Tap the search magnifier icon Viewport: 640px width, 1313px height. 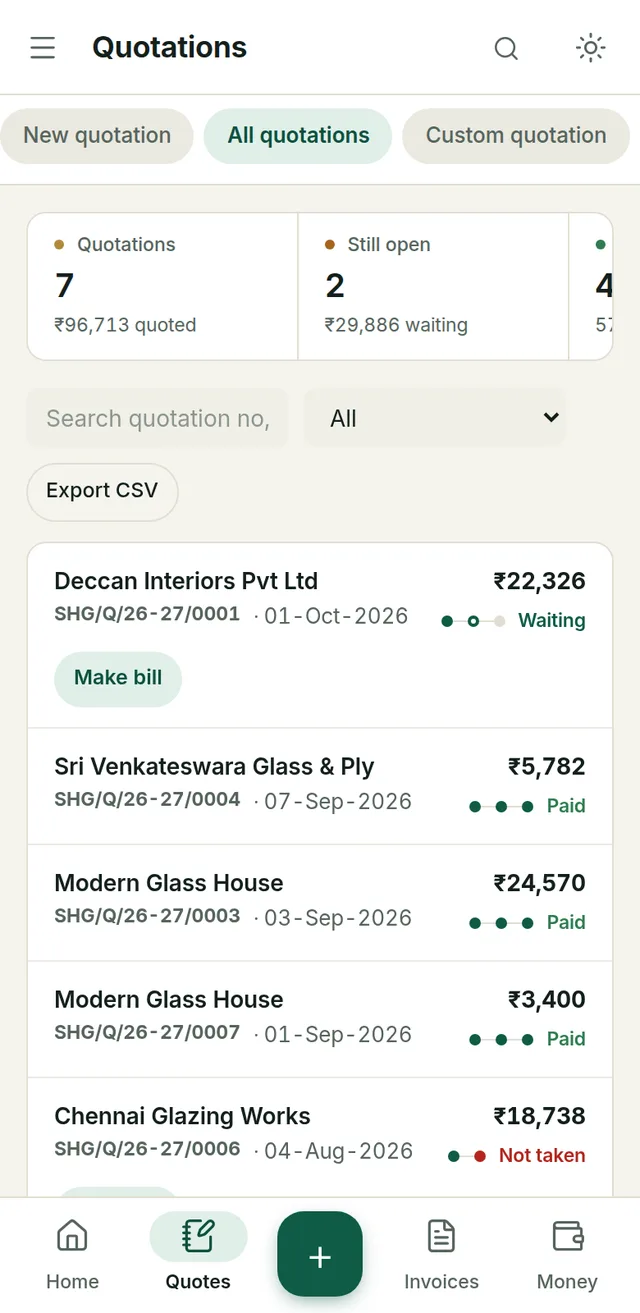click(x=507, y=48)
